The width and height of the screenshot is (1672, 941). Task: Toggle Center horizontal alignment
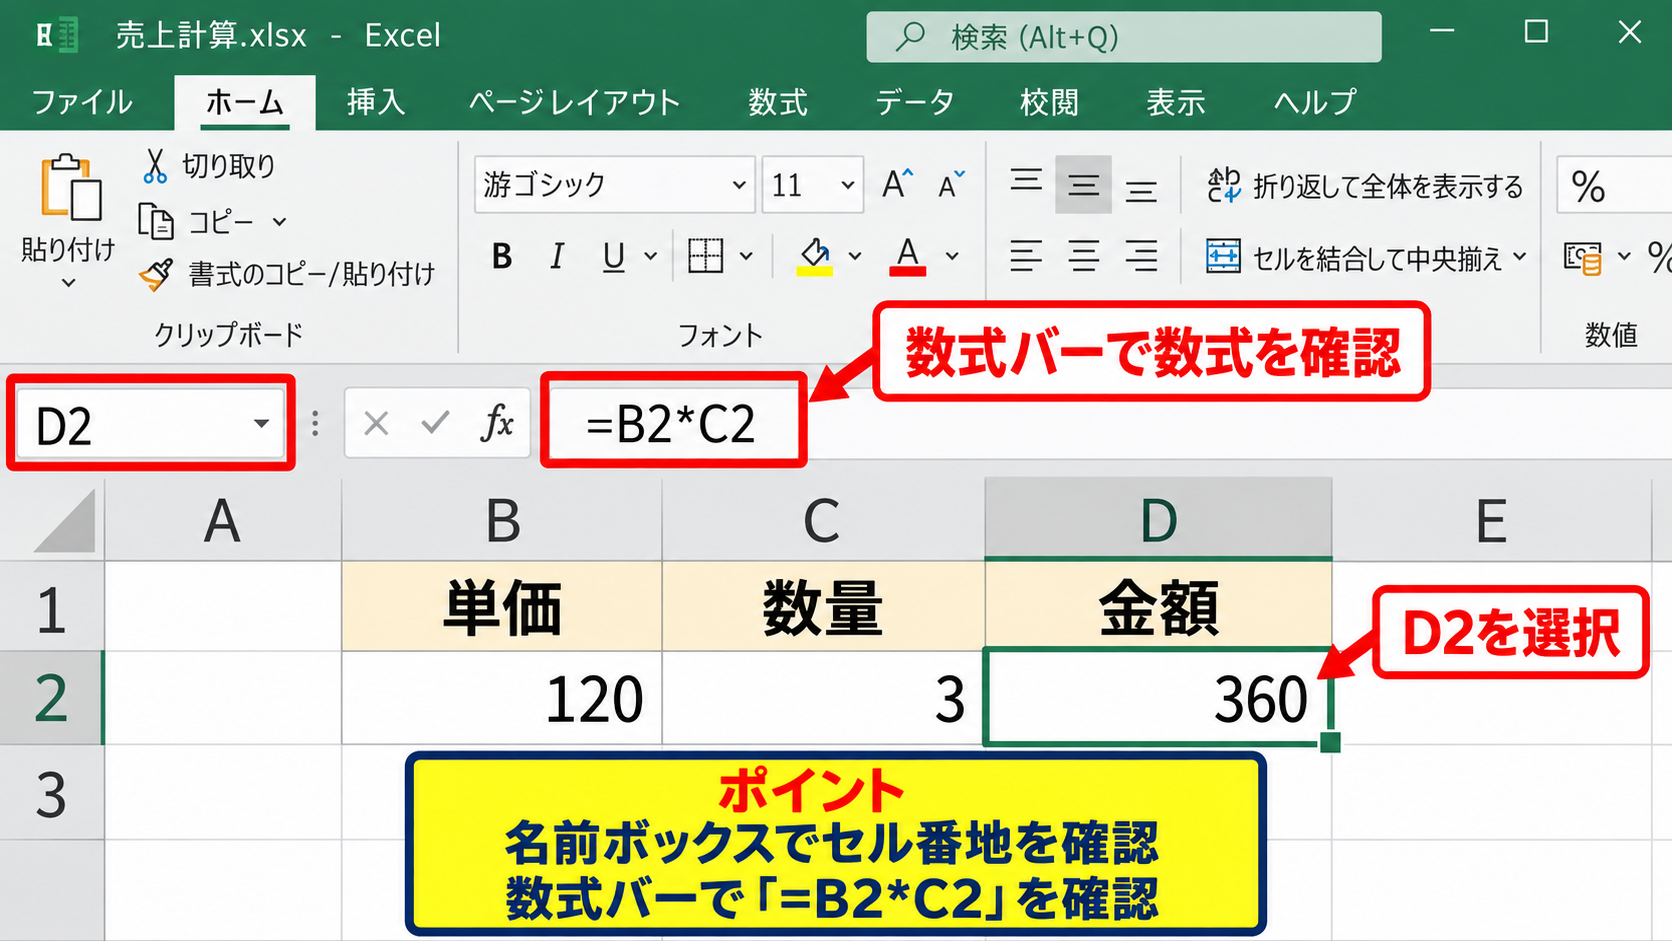1084,257
